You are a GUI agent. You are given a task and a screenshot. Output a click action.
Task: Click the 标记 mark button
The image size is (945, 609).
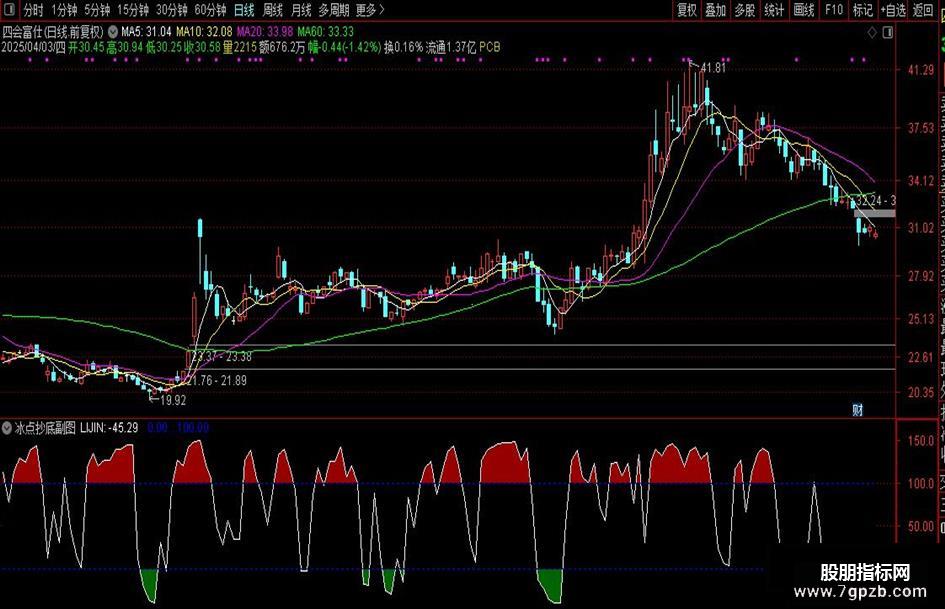[862, 10]
